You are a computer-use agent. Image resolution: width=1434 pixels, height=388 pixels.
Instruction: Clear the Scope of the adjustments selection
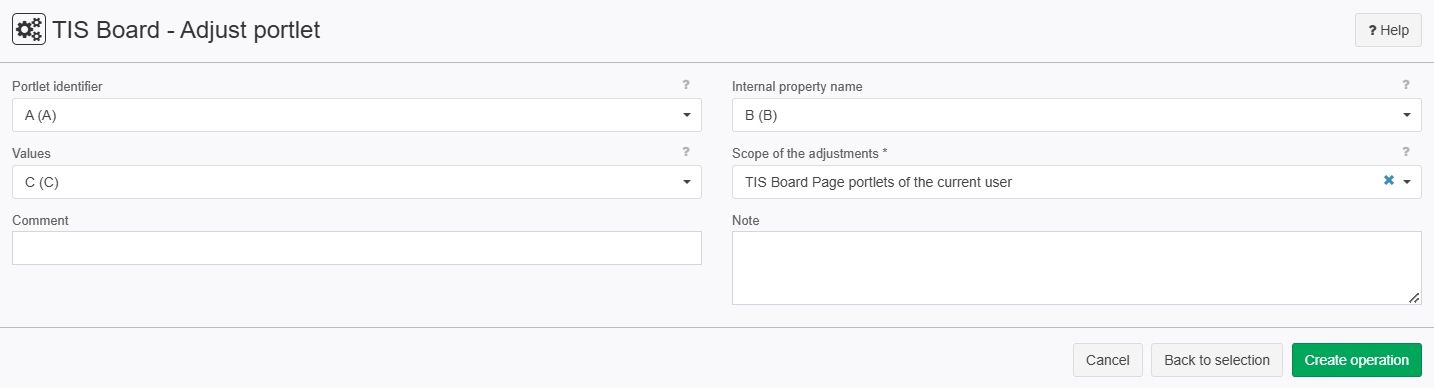(1388, 181)
